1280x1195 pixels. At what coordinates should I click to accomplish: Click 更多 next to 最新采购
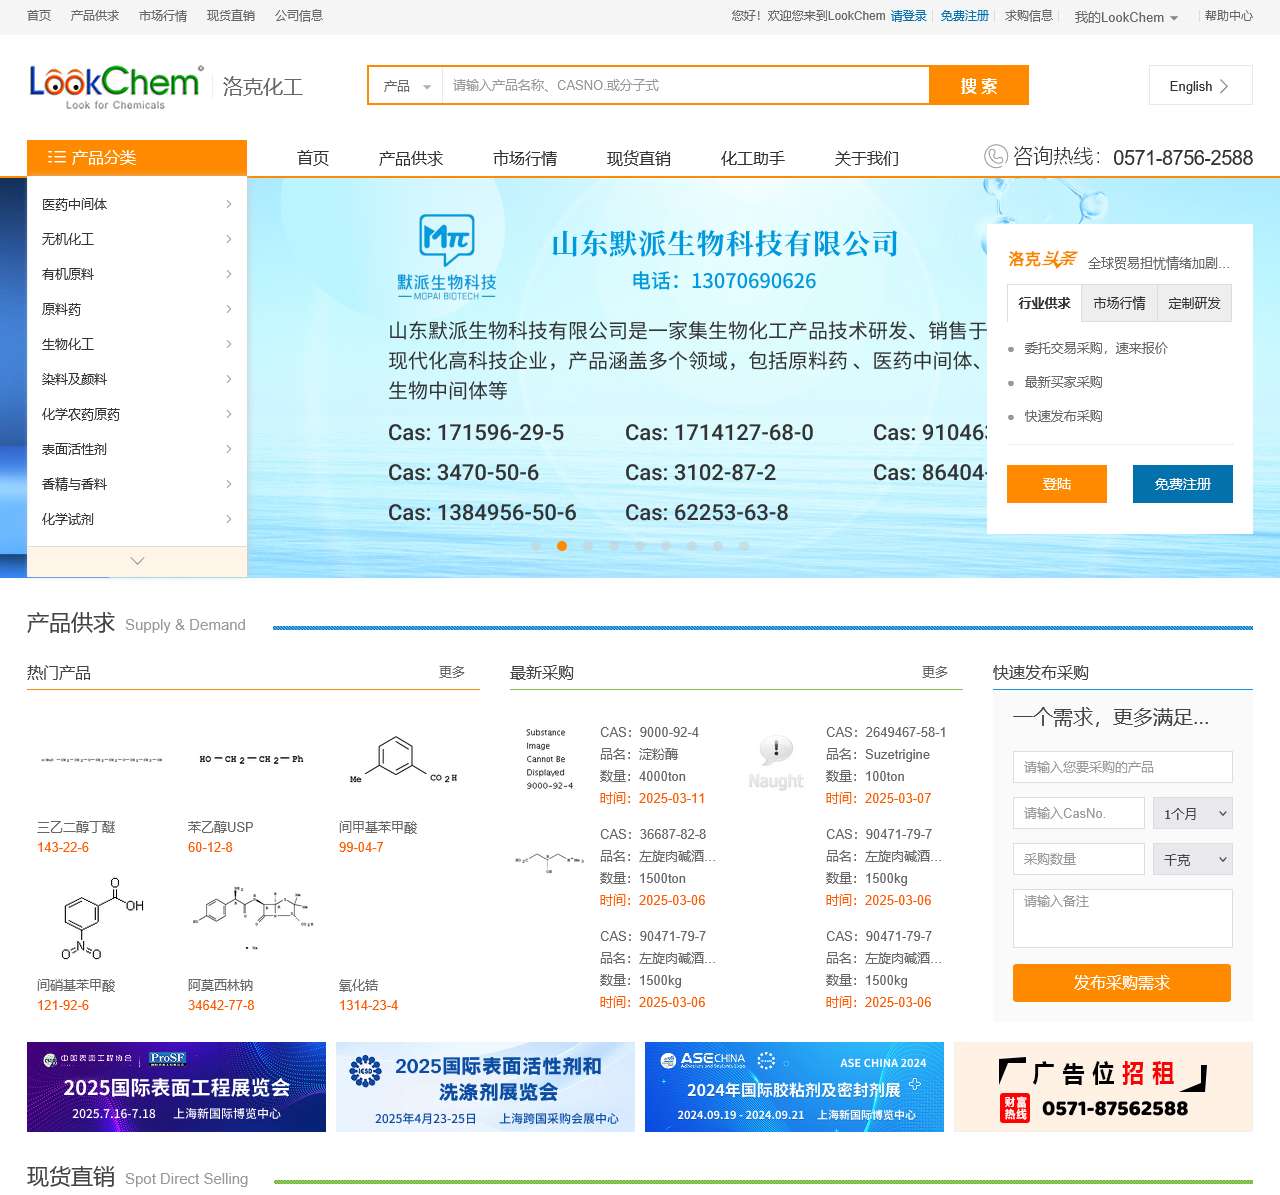tap(935, 672)
